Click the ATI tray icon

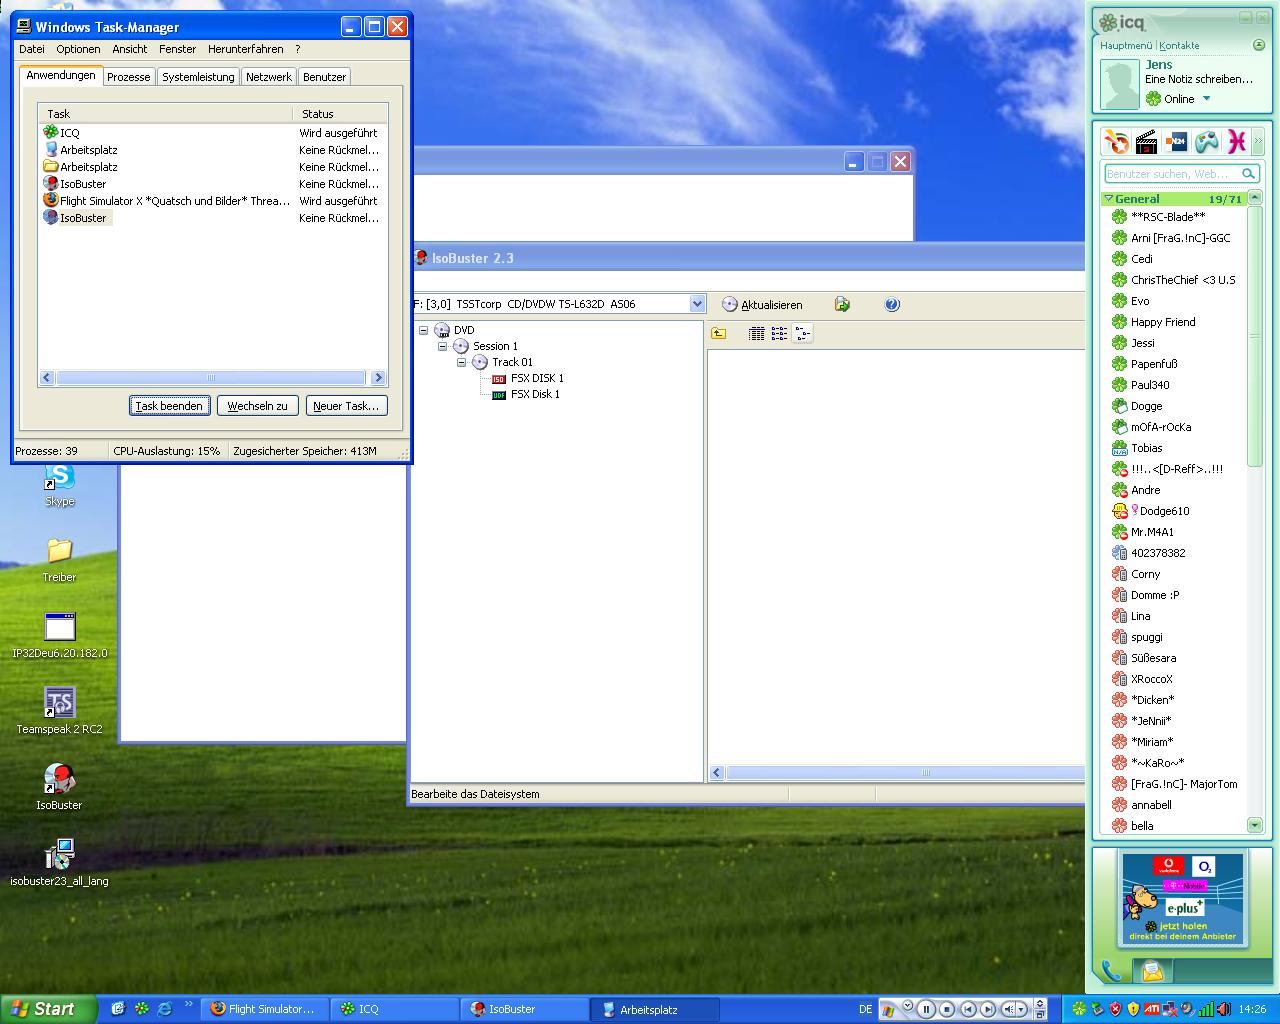point(1151,1009)
